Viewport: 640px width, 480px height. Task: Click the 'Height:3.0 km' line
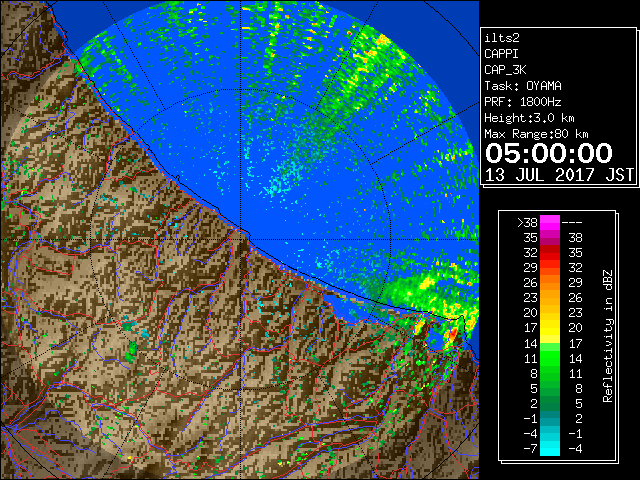(x=529, y=118)
